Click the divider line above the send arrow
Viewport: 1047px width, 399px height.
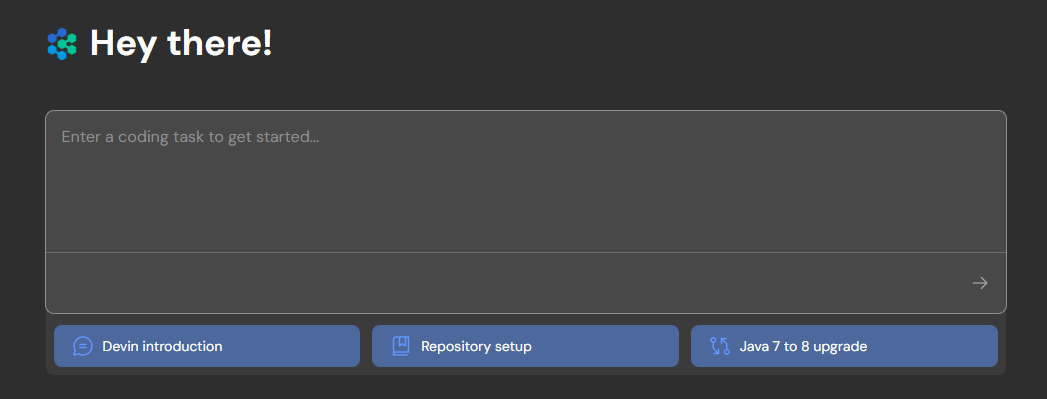coord(526,252)
